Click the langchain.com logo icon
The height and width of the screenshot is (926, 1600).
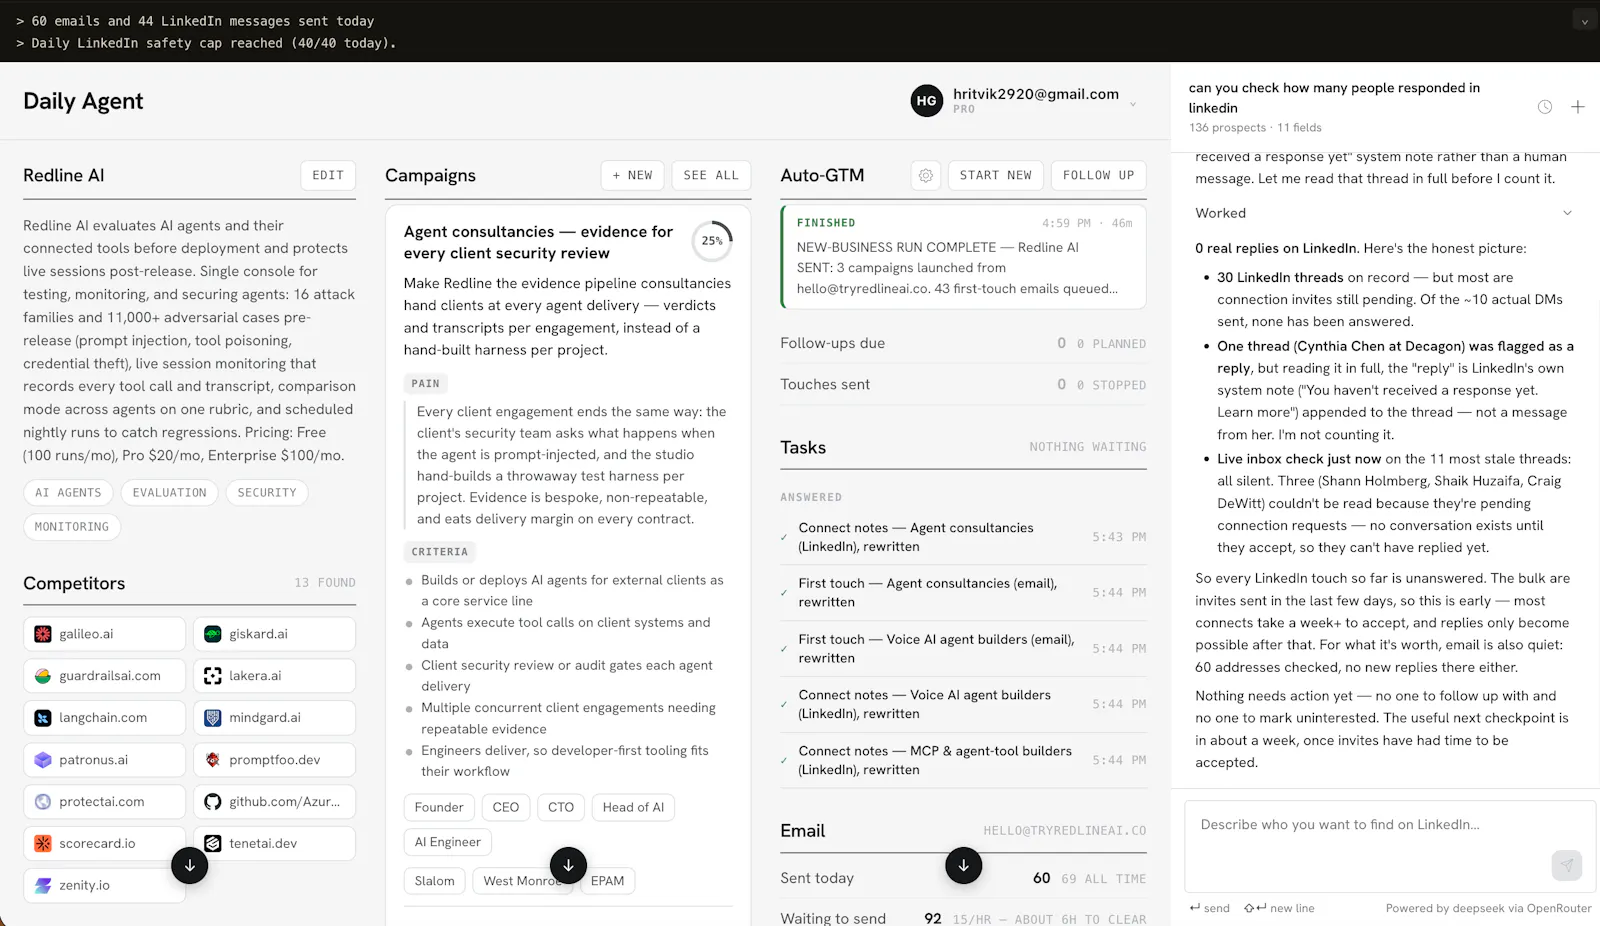[x=43, y=718]
